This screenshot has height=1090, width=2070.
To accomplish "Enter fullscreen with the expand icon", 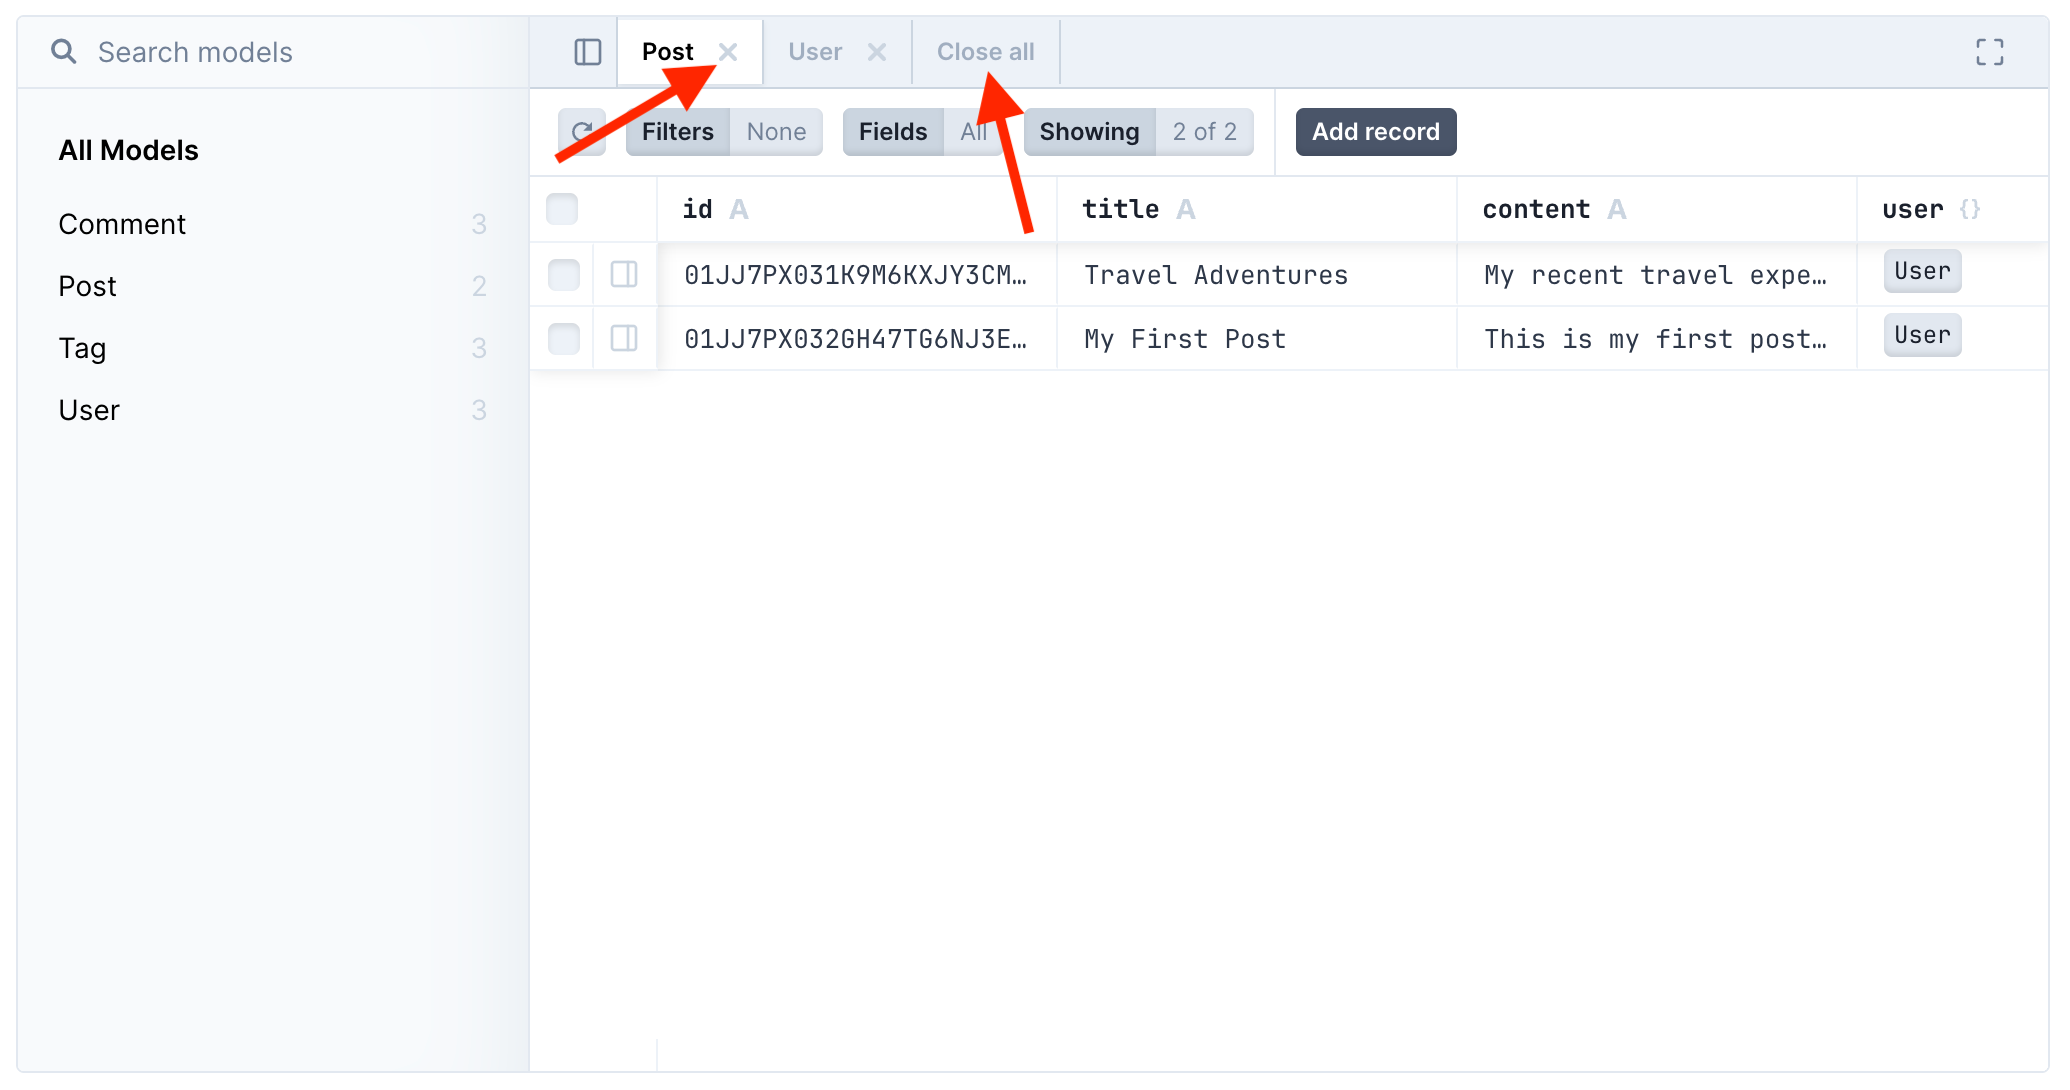I will (1989, 52).
